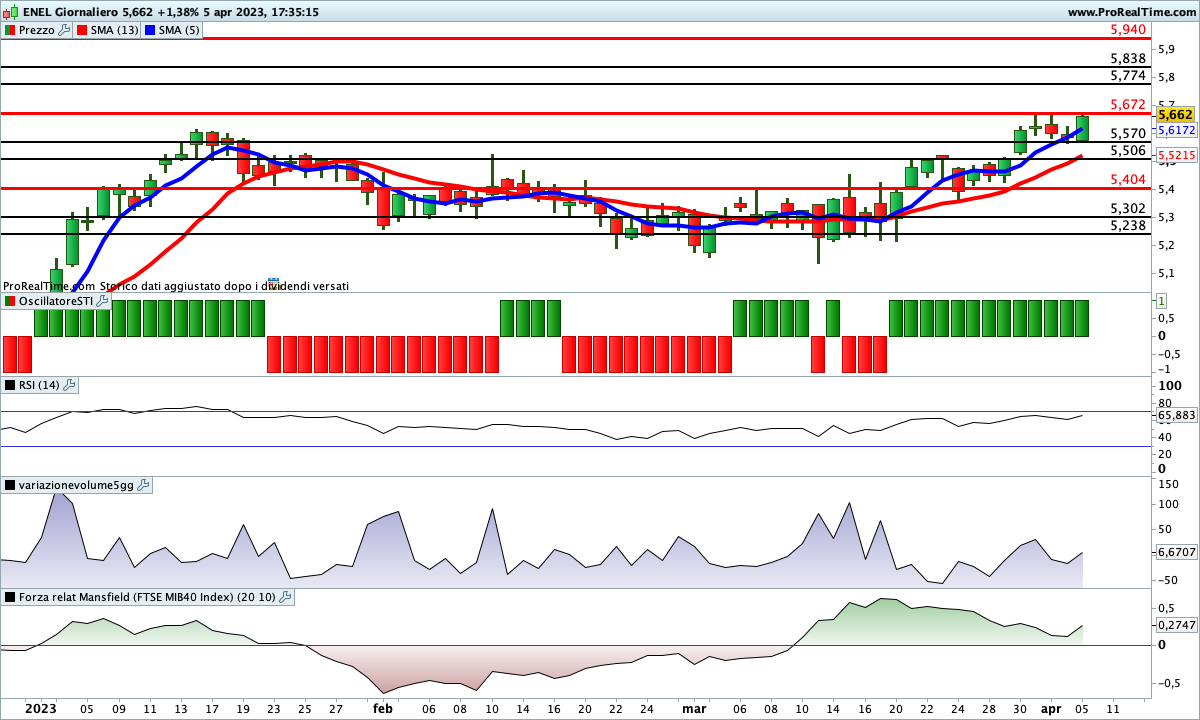
Task: Select the RSI (14) panel label
Action: coord(40,385)
